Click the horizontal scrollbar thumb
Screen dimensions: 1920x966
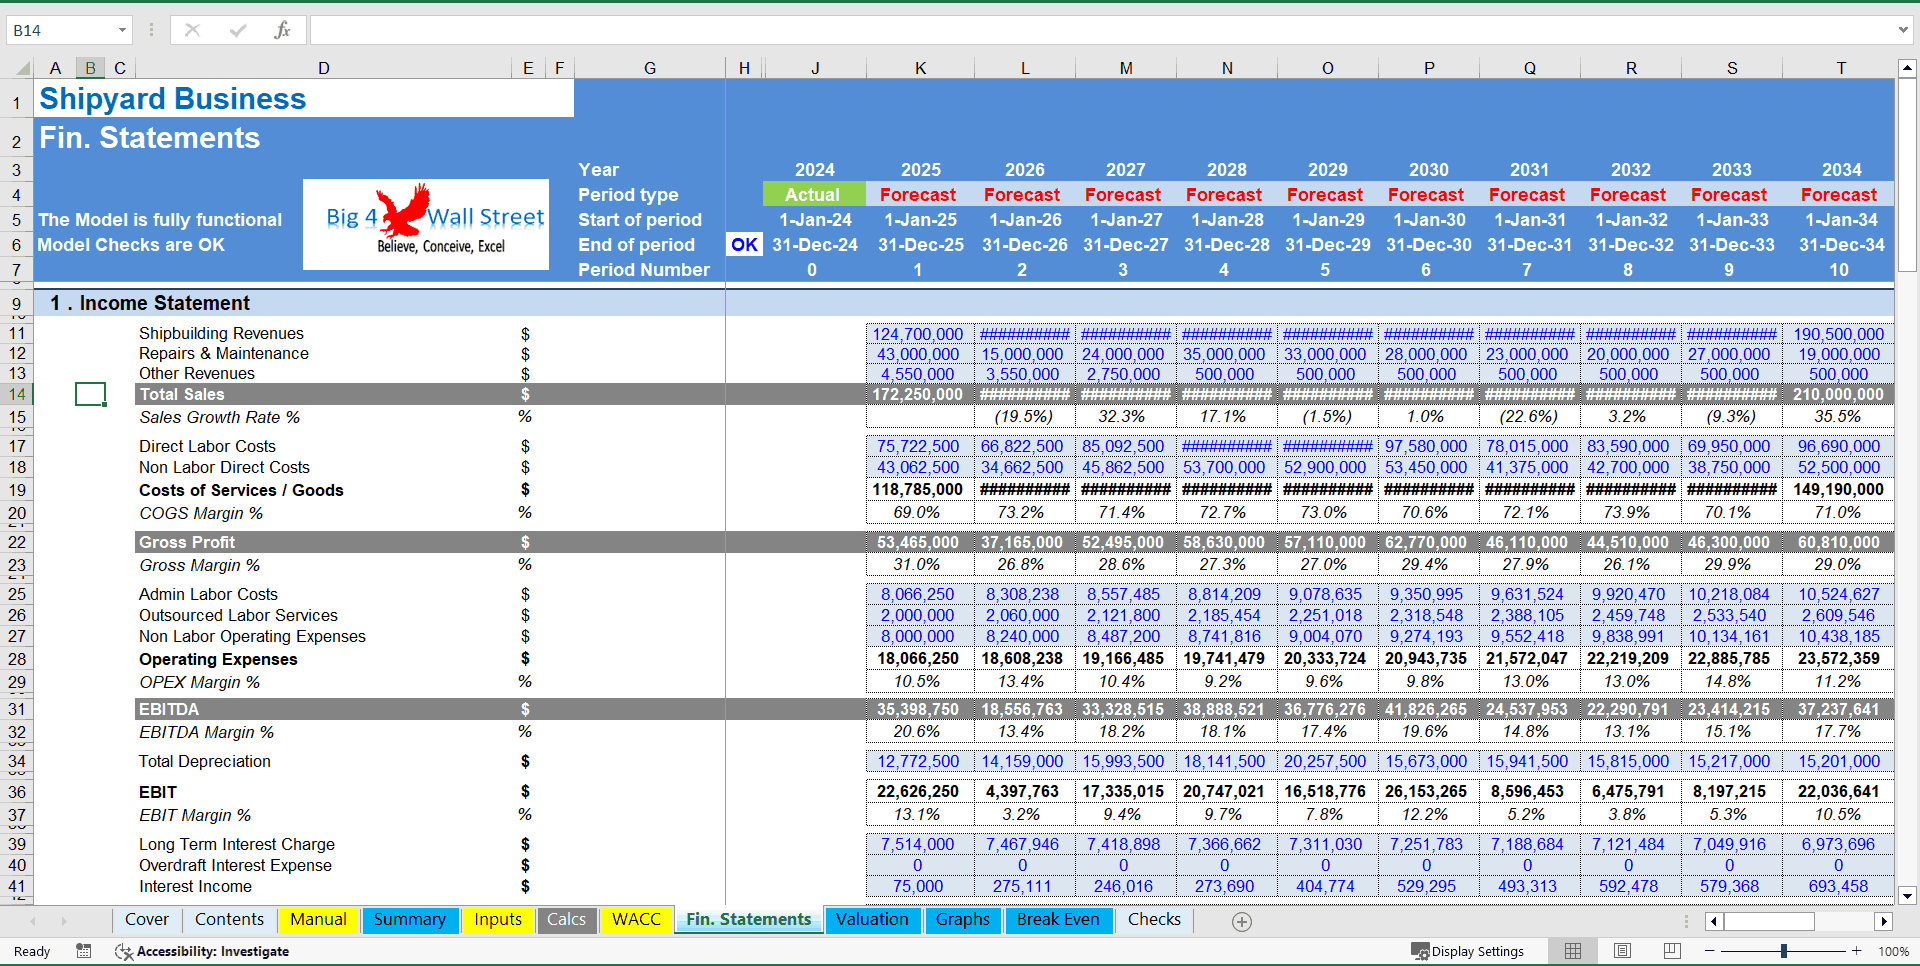click(1769, 921)
